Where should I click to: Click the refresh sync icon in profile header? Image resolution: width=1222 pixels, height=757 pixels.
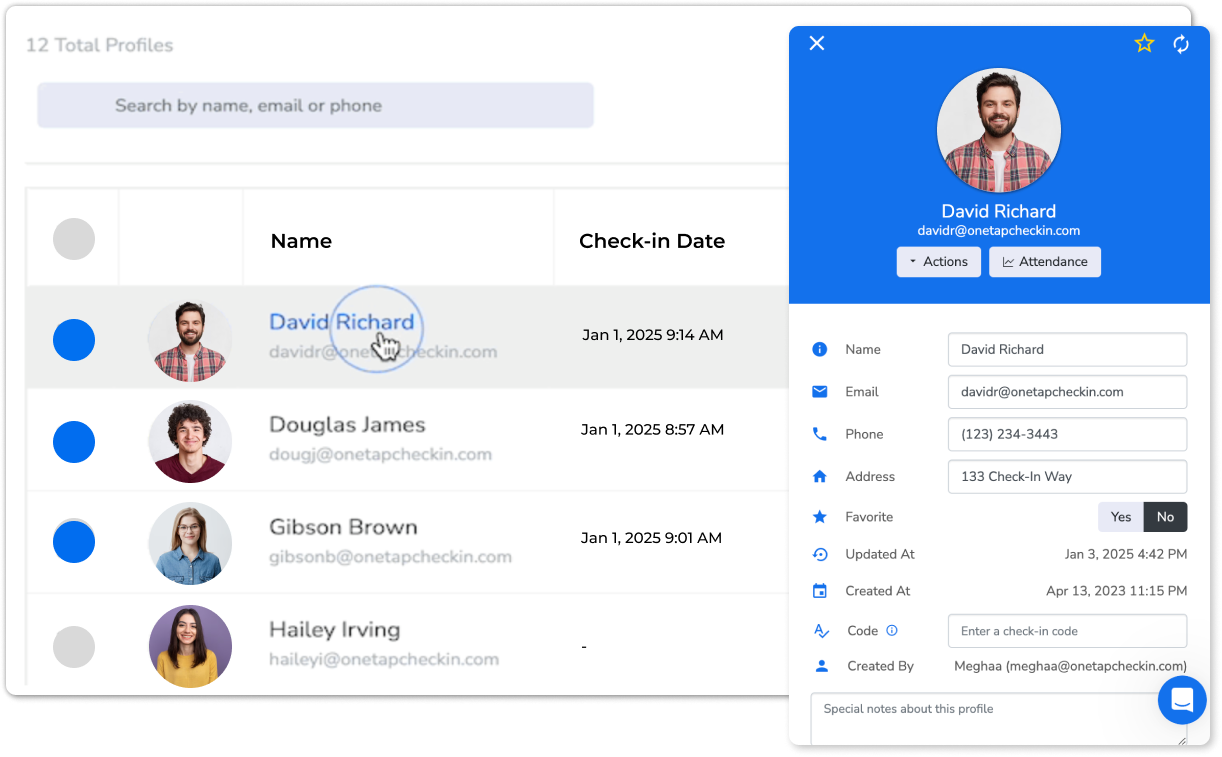(1181, 44)
